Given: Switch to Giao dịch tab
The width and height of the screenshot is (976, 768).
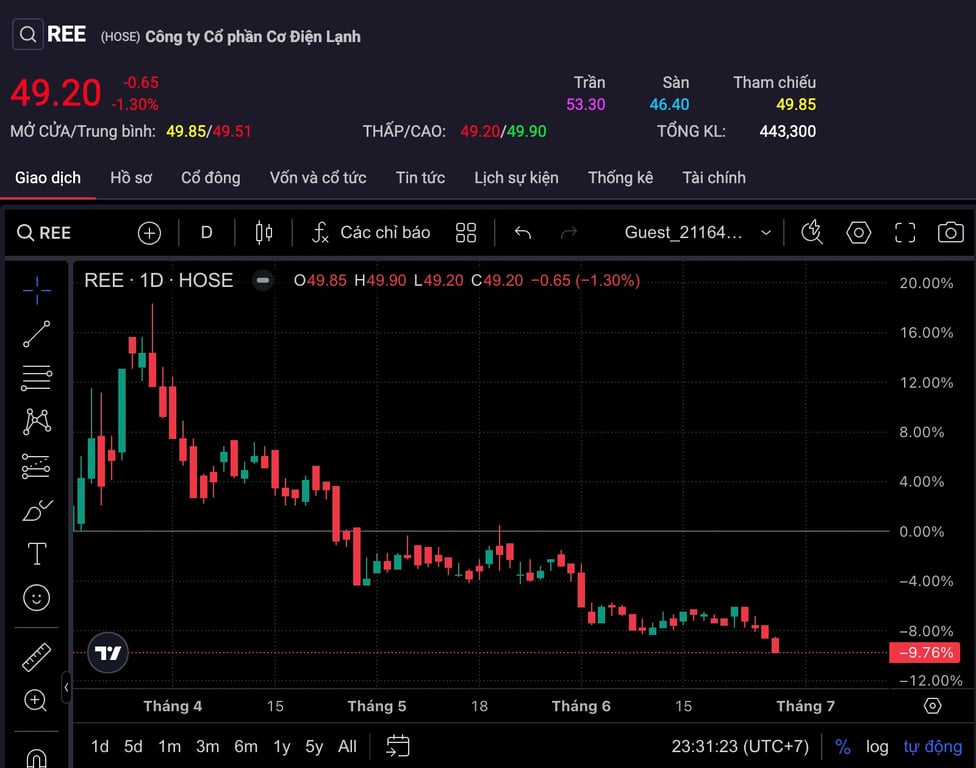Looking at the screenshot, I should click(48, 178).
